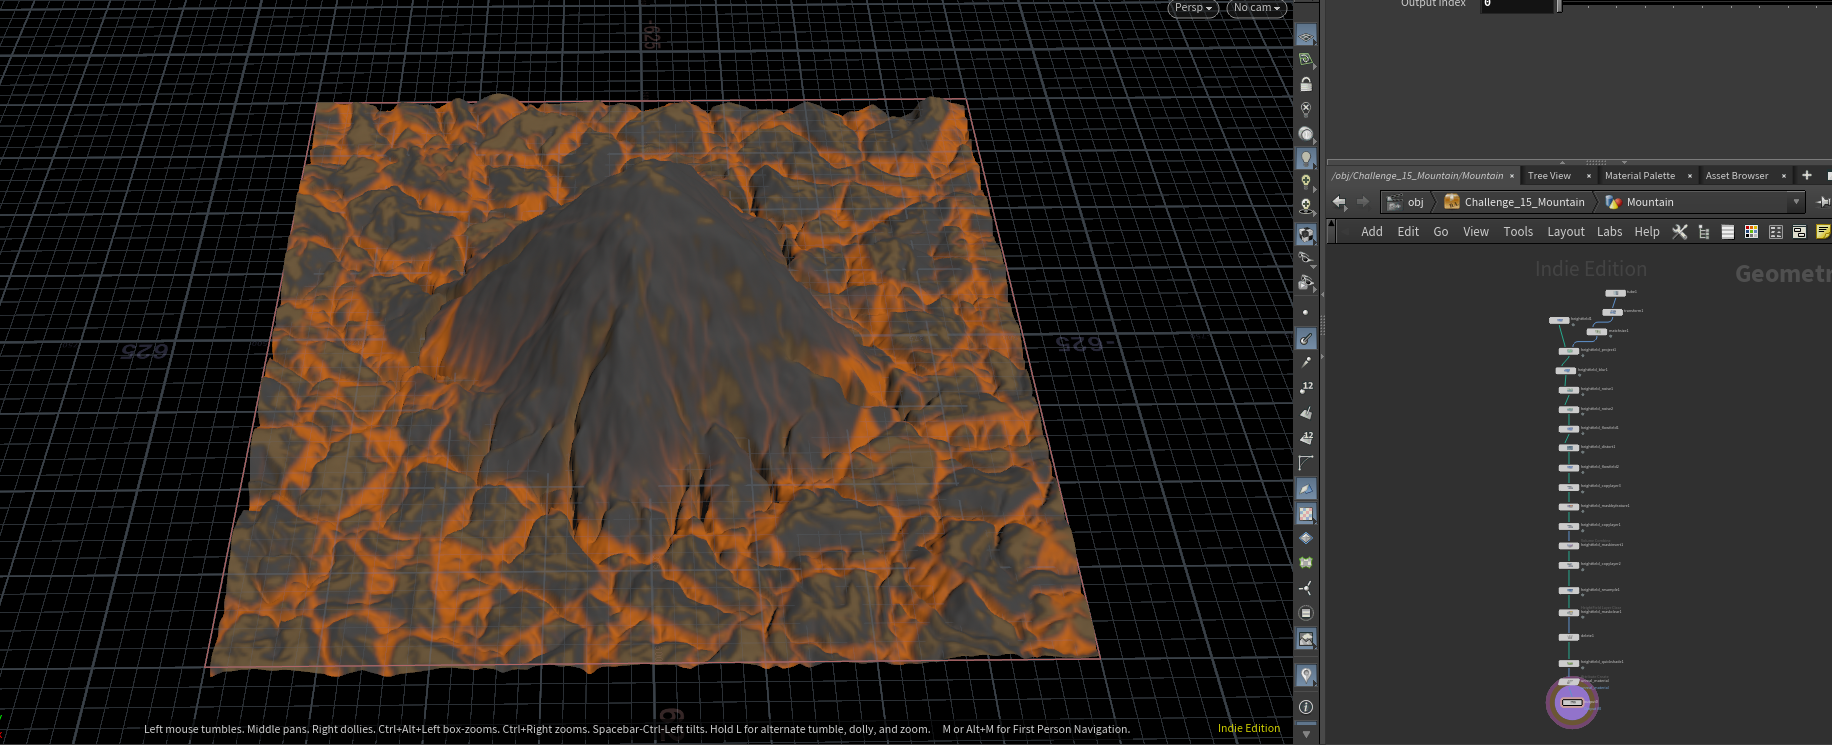
Task: Switch to the Tree View tab
Action: [x=1549, y=176]
